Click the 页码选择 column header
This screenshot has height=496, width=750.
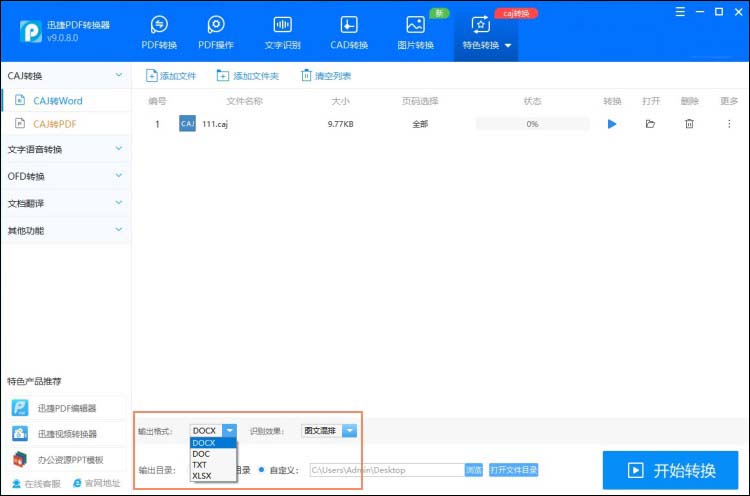(x=420, y=101)
